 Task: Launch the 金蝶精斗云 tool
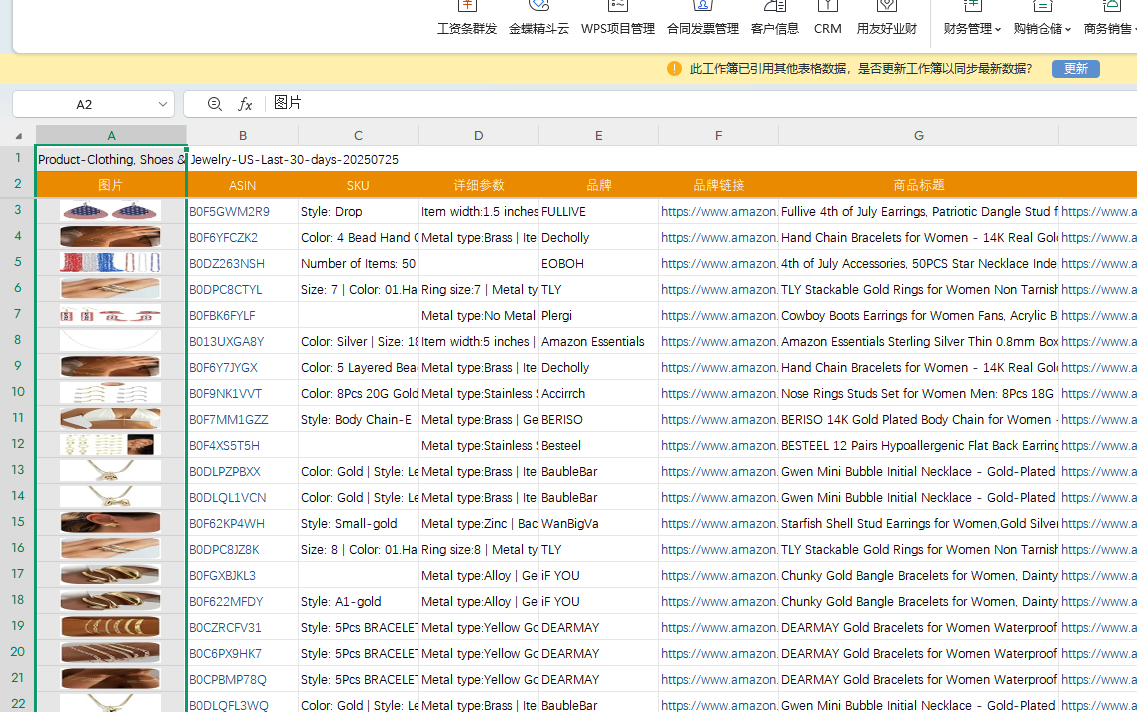point(538,19)
